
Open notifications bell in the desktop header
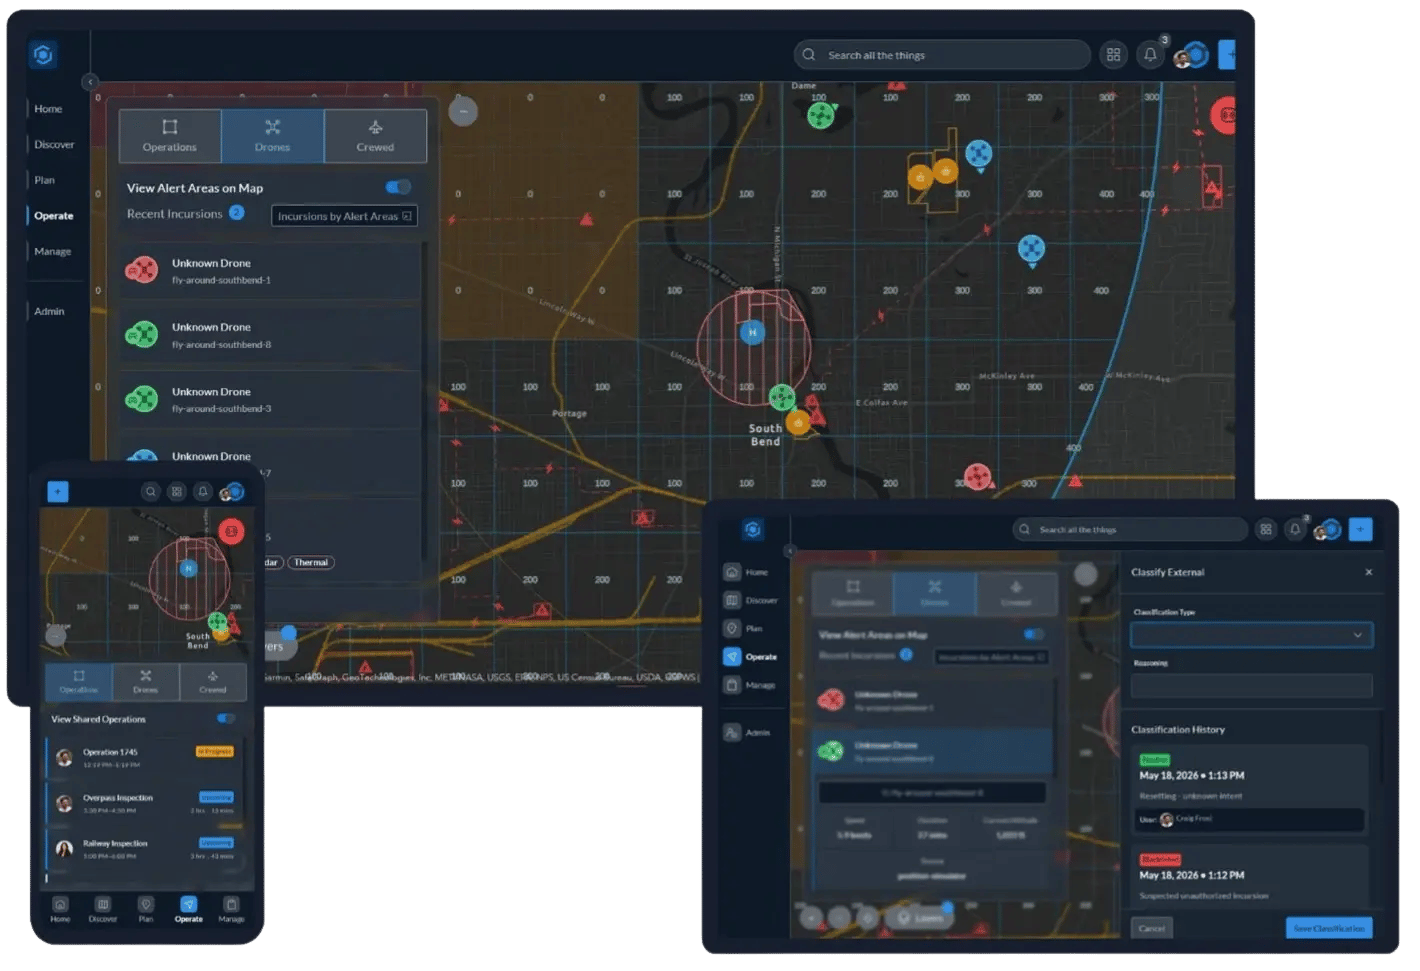click(1150, 55)
